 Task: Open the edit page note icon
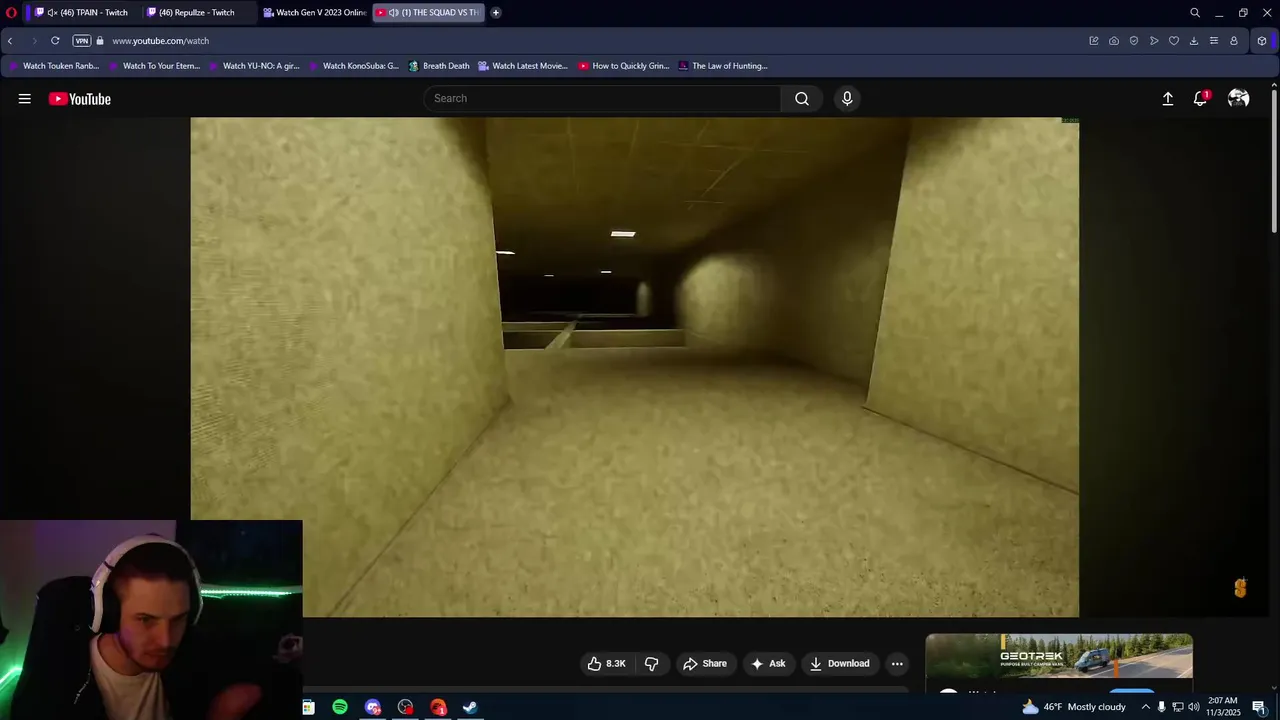(x=1094, y=41)
